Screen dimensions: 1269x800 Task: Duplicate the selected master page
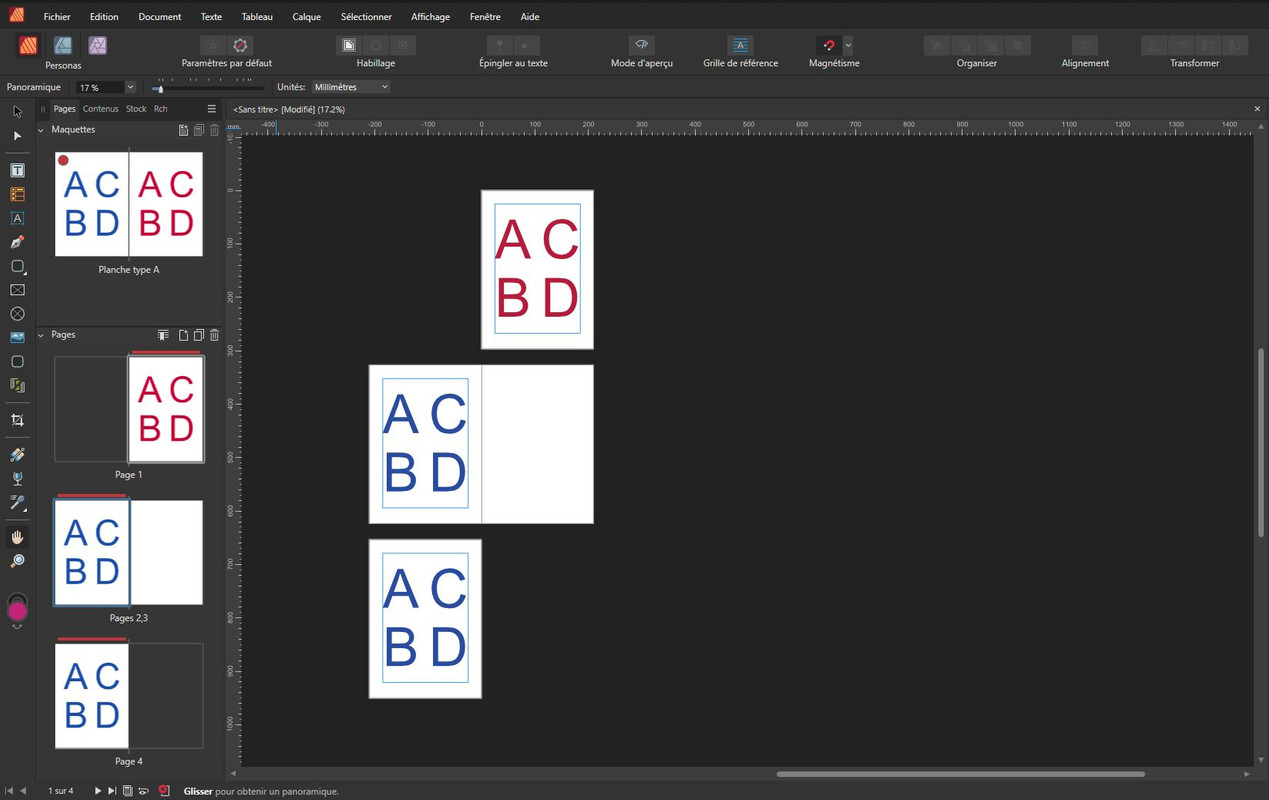click(x=198, y=130)
